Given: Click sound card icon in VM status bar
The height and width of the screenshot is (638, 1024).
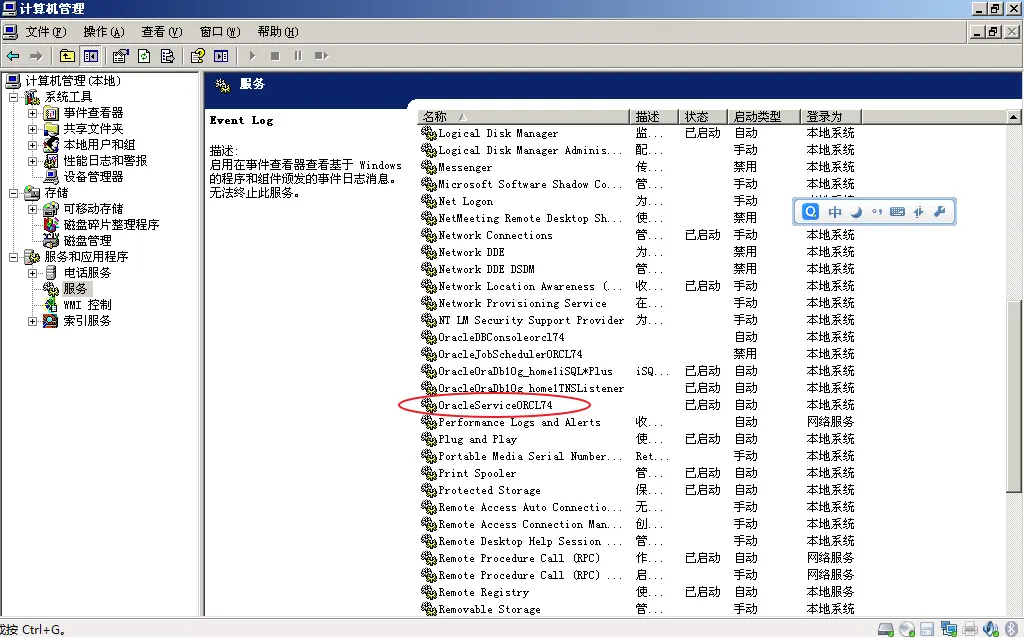Looking at the screenshot, I should pos(991,630).
